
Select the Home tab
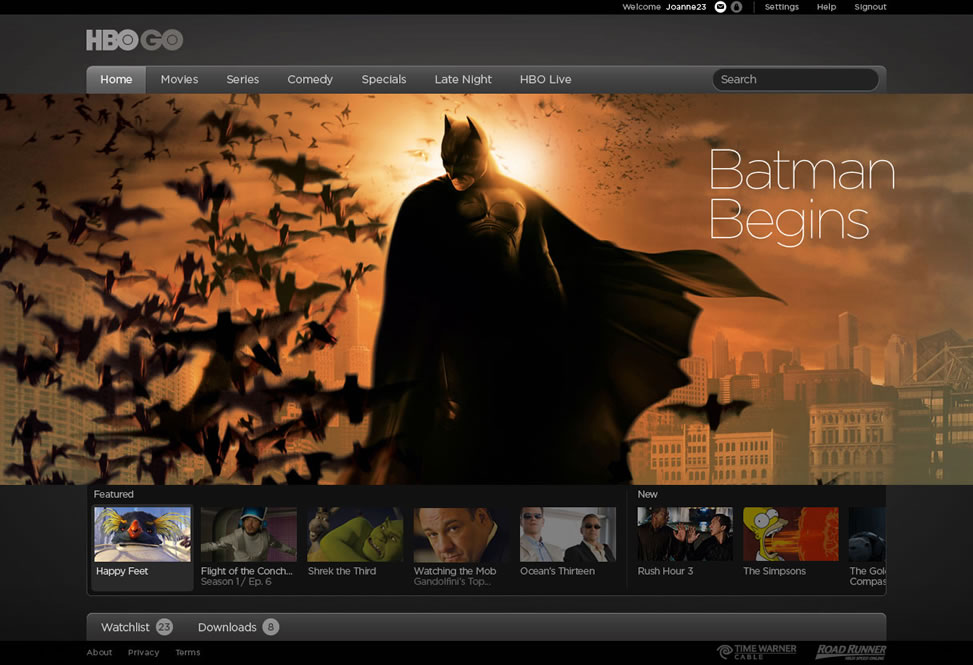pos(116,80)
